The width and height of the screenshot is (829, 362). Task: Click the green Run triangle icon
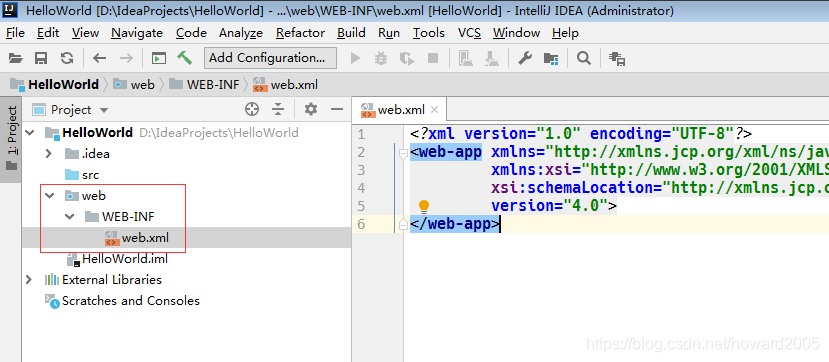tap(356, 59)
